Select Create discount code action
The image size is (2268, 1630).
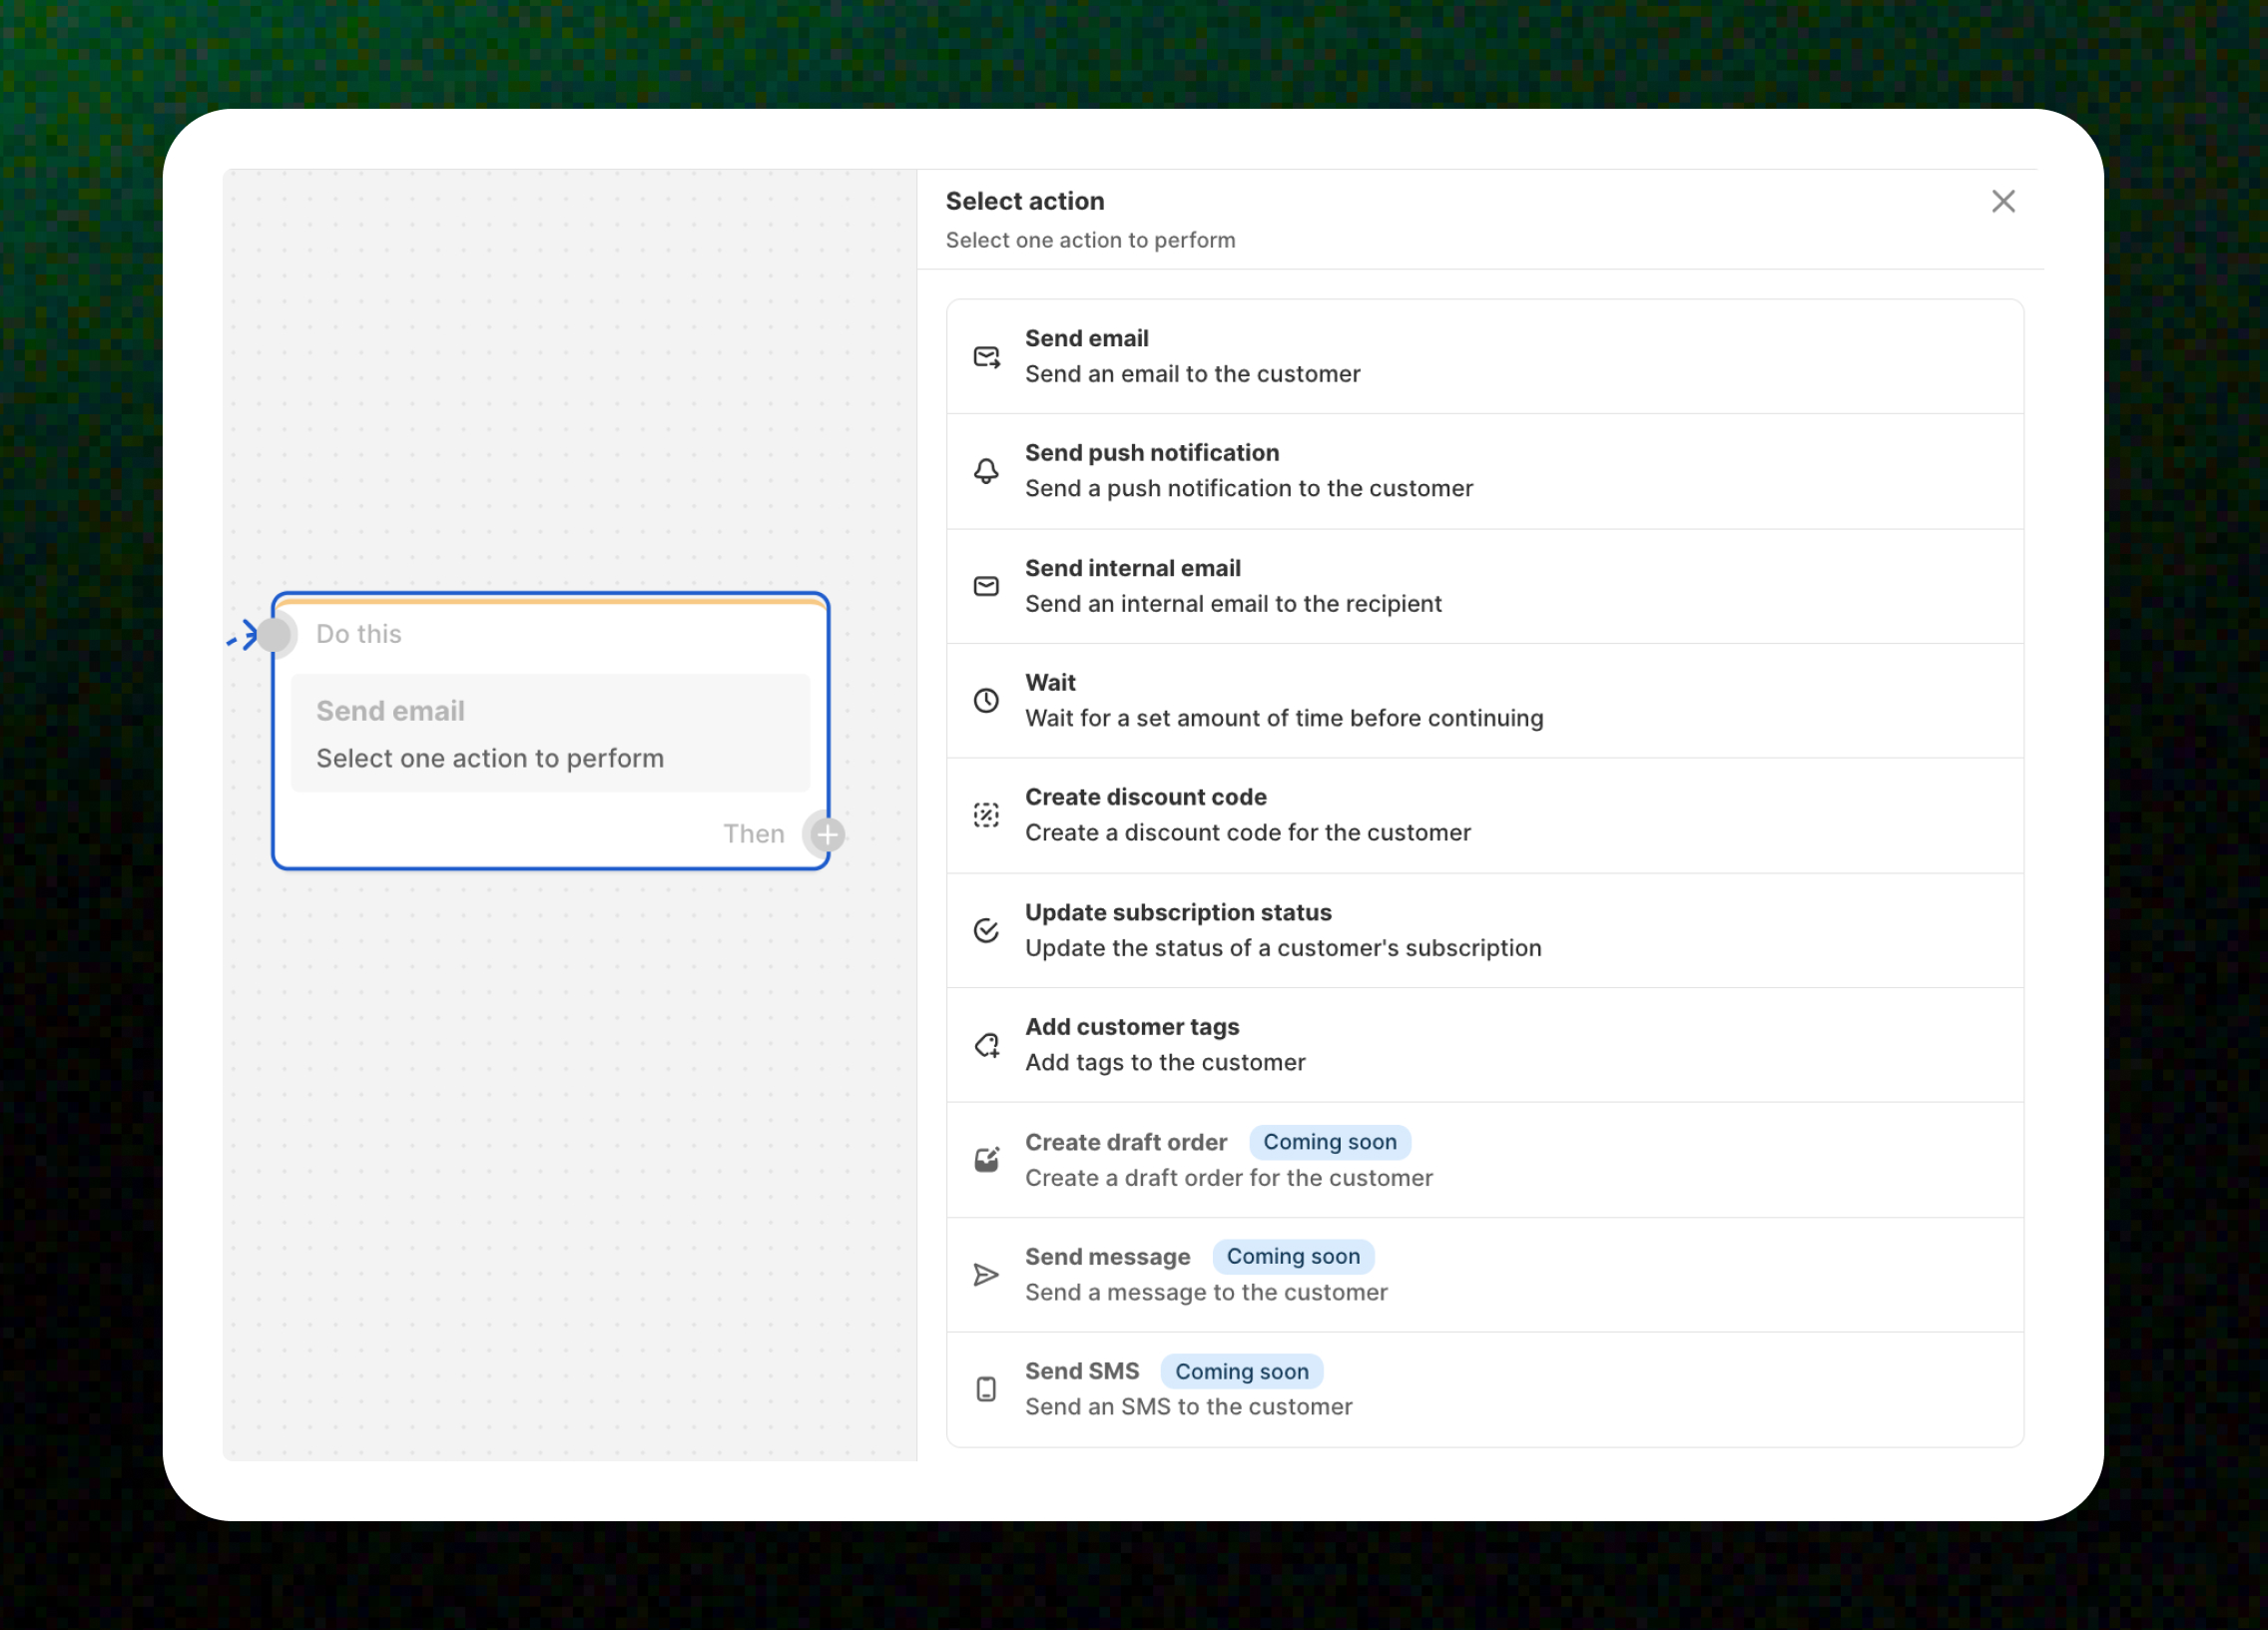point(1484,815)
